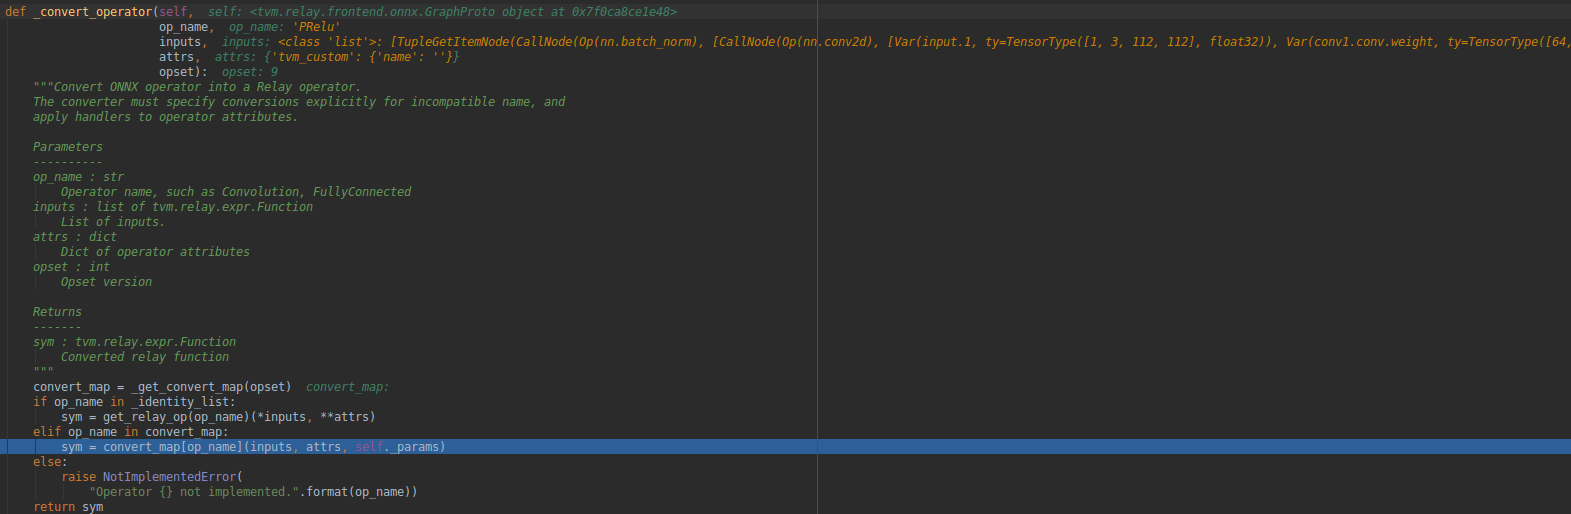This screenshot has height=514, width=1571.
Task: Click the line 'if op_name in _identity_list:'
Action: [x=134, y=402]
